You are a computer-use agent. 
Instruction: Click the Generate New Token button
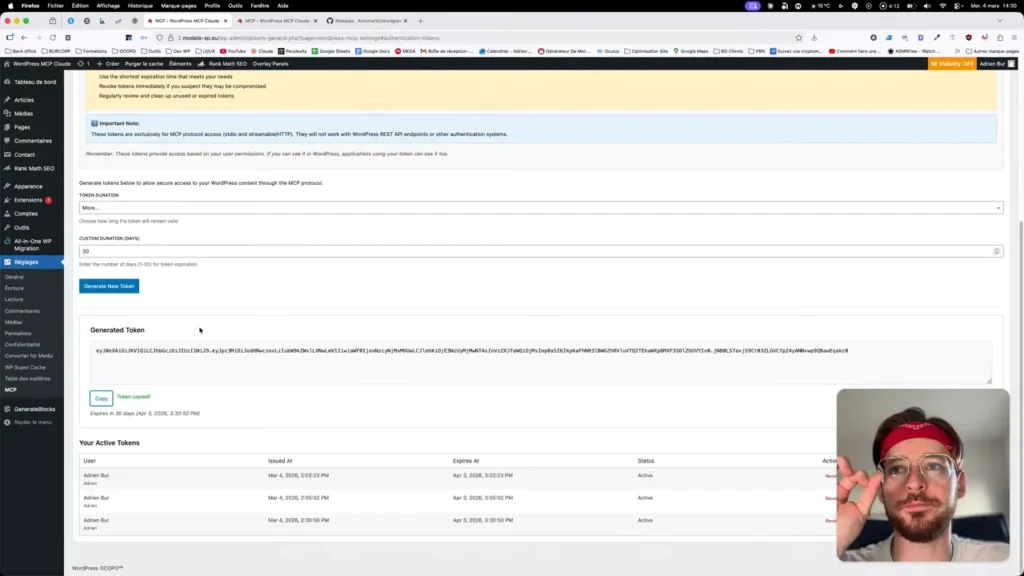coord(109,286)
